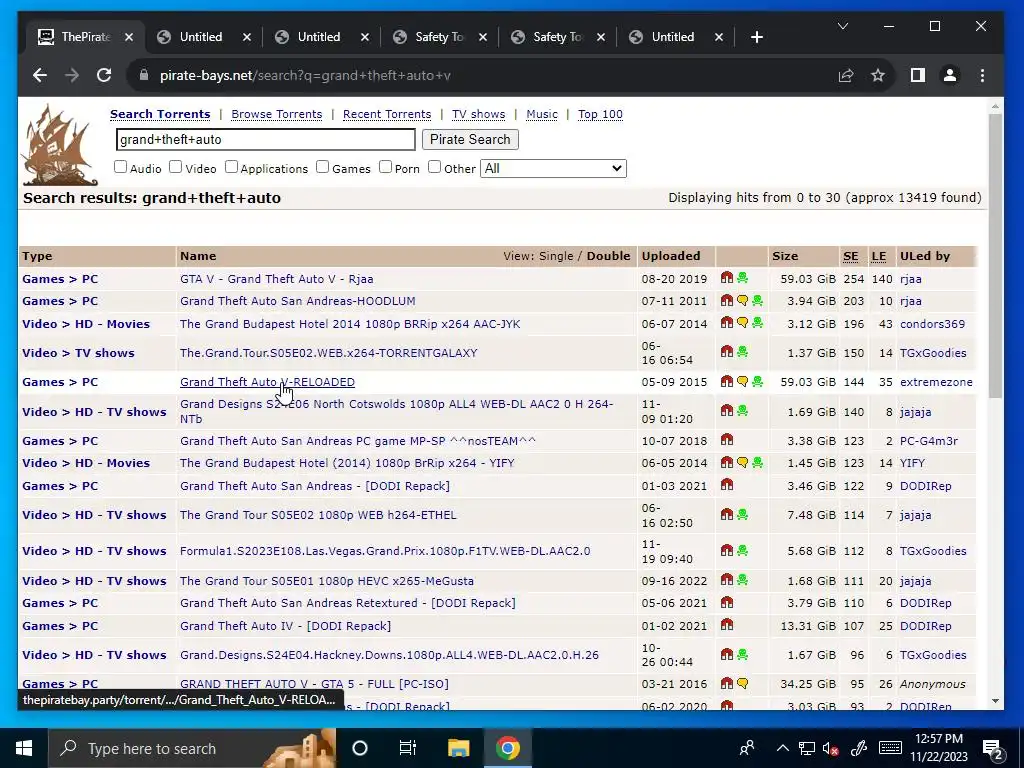
Task: Click magnet icon for Grand Theft Auto IV DODI Repack
Action: click(x=726, y=624)
